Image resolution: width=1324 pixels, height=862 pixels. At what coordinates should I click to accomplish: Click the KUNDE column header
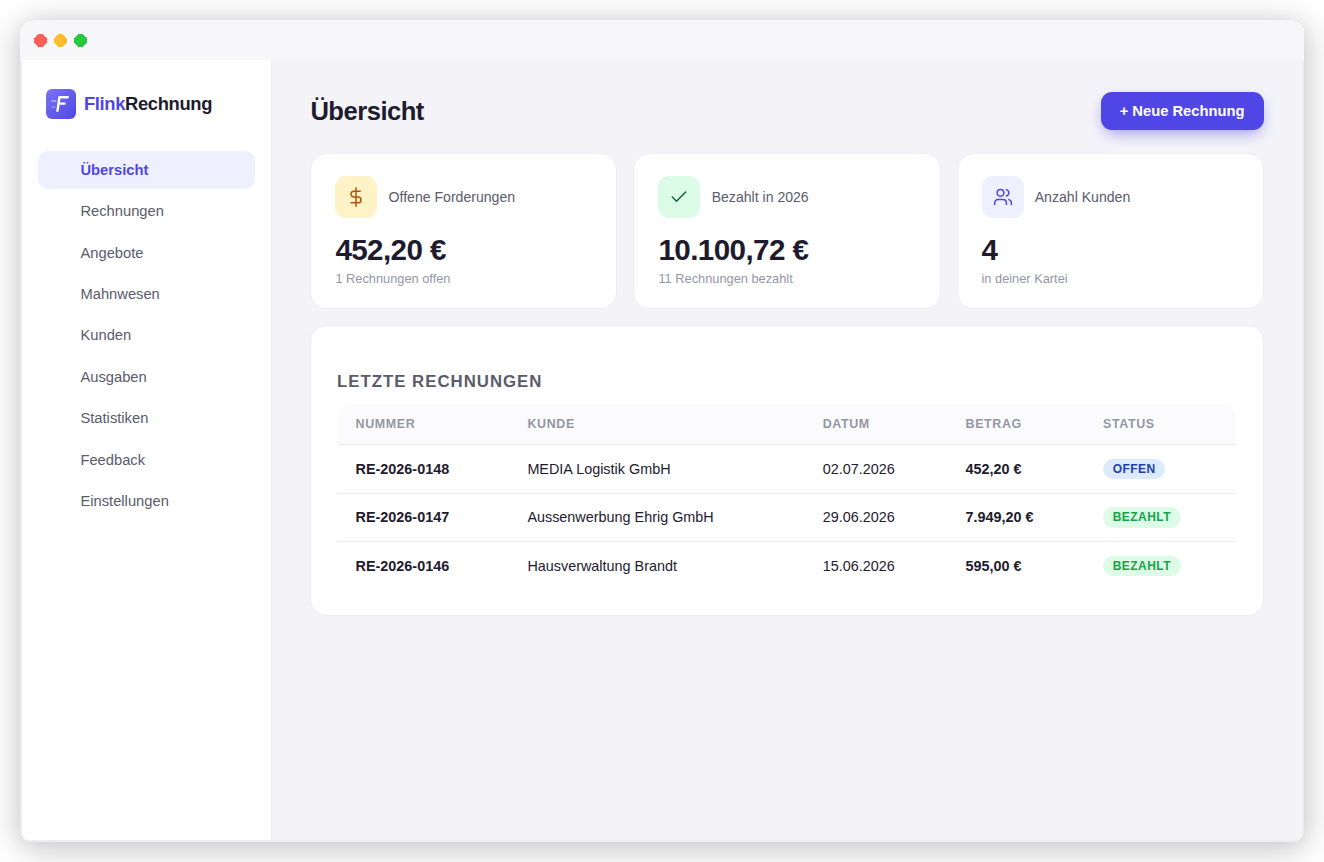coord(551,424)
